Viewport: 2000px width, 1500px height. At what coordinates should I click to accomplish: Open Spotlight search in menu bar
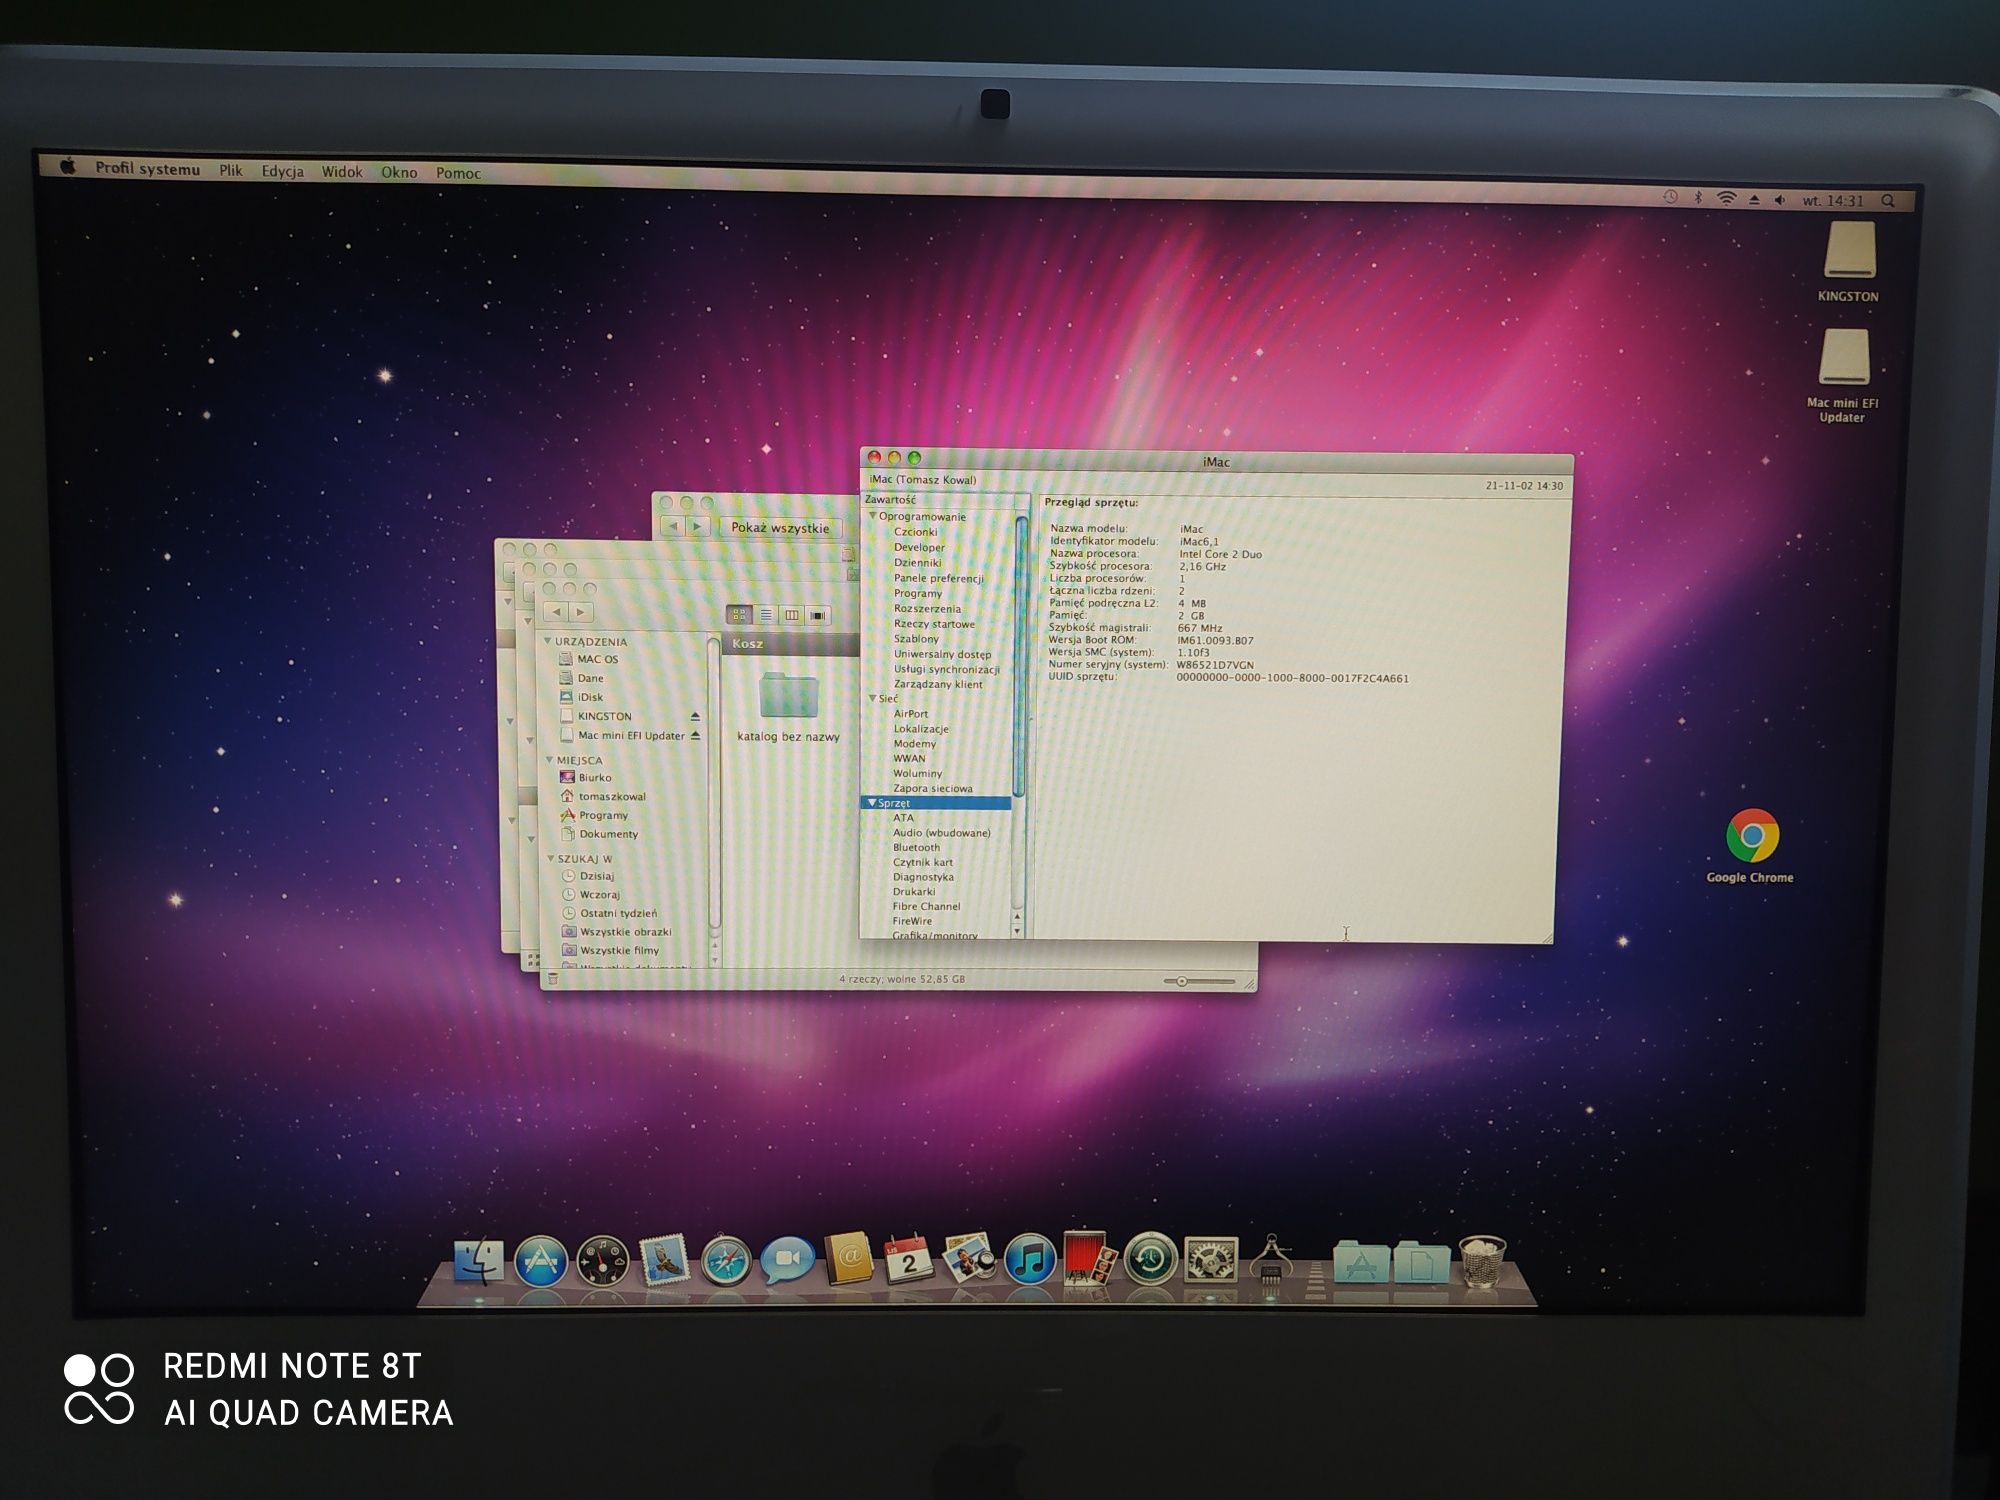tap(1888, 201)
